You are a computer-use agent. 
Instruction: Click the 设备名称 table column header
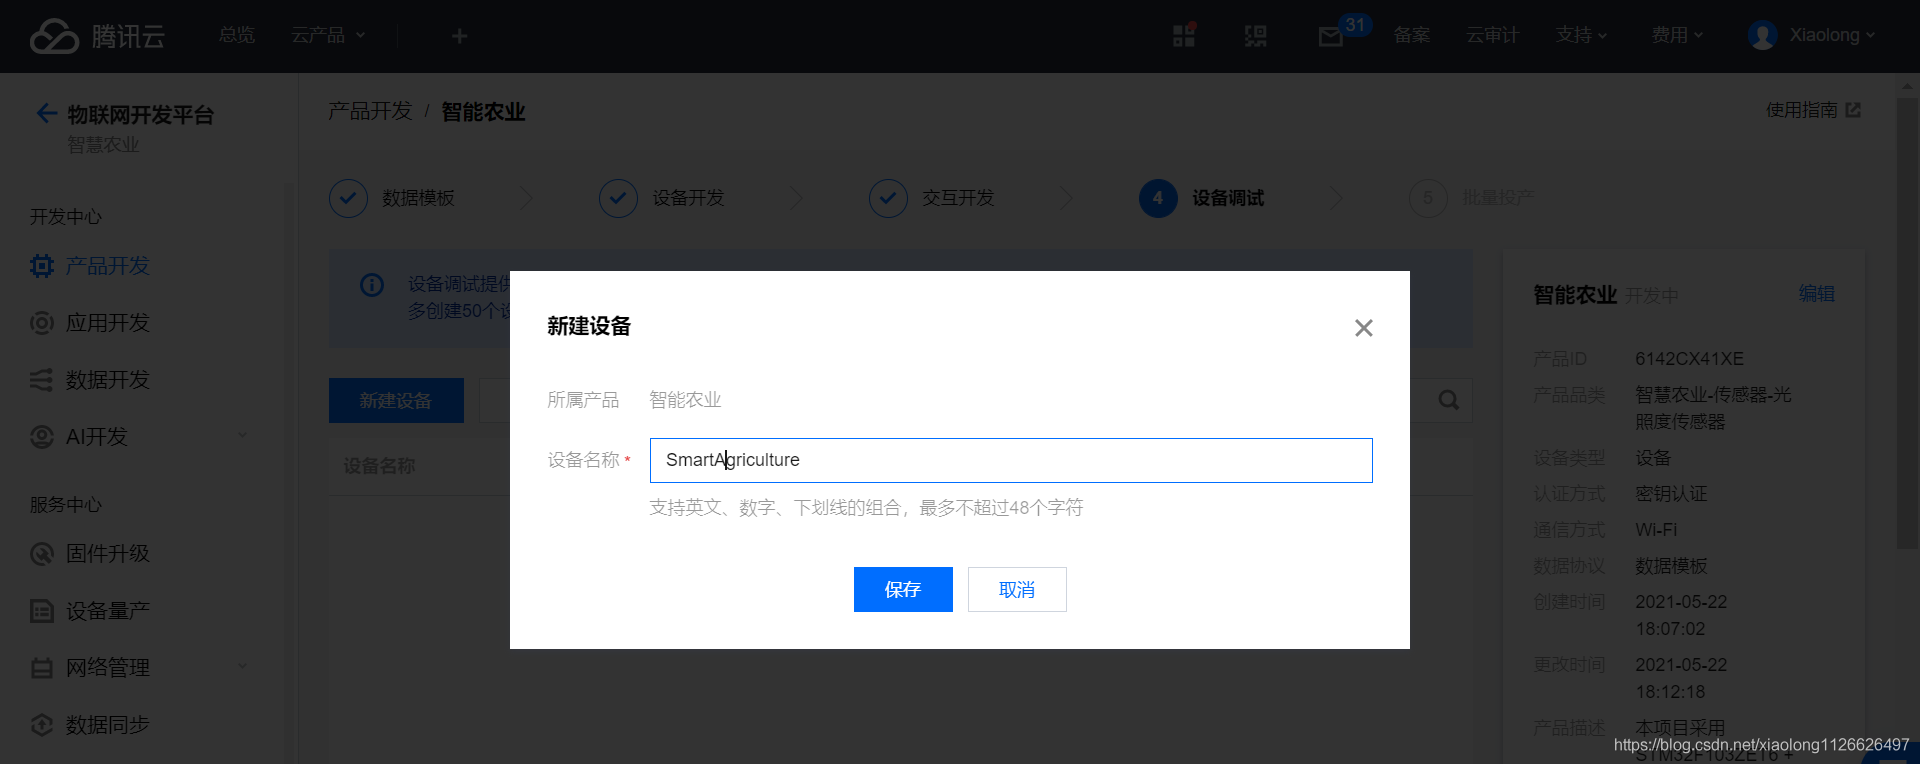click(x=379, y=465)
